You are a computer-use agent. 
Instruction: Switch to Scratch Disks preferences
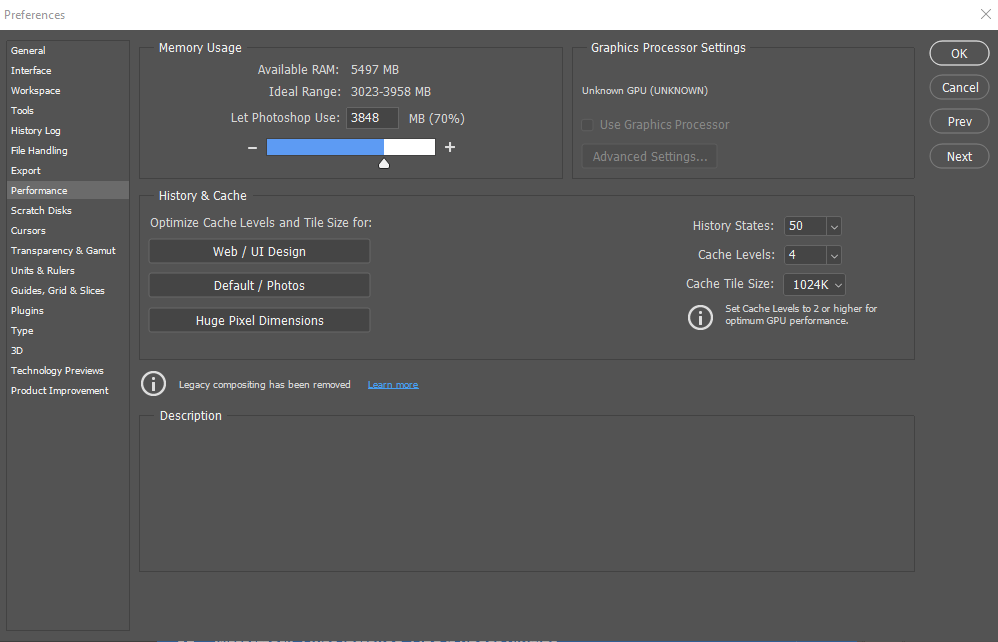tap(41, 210)
